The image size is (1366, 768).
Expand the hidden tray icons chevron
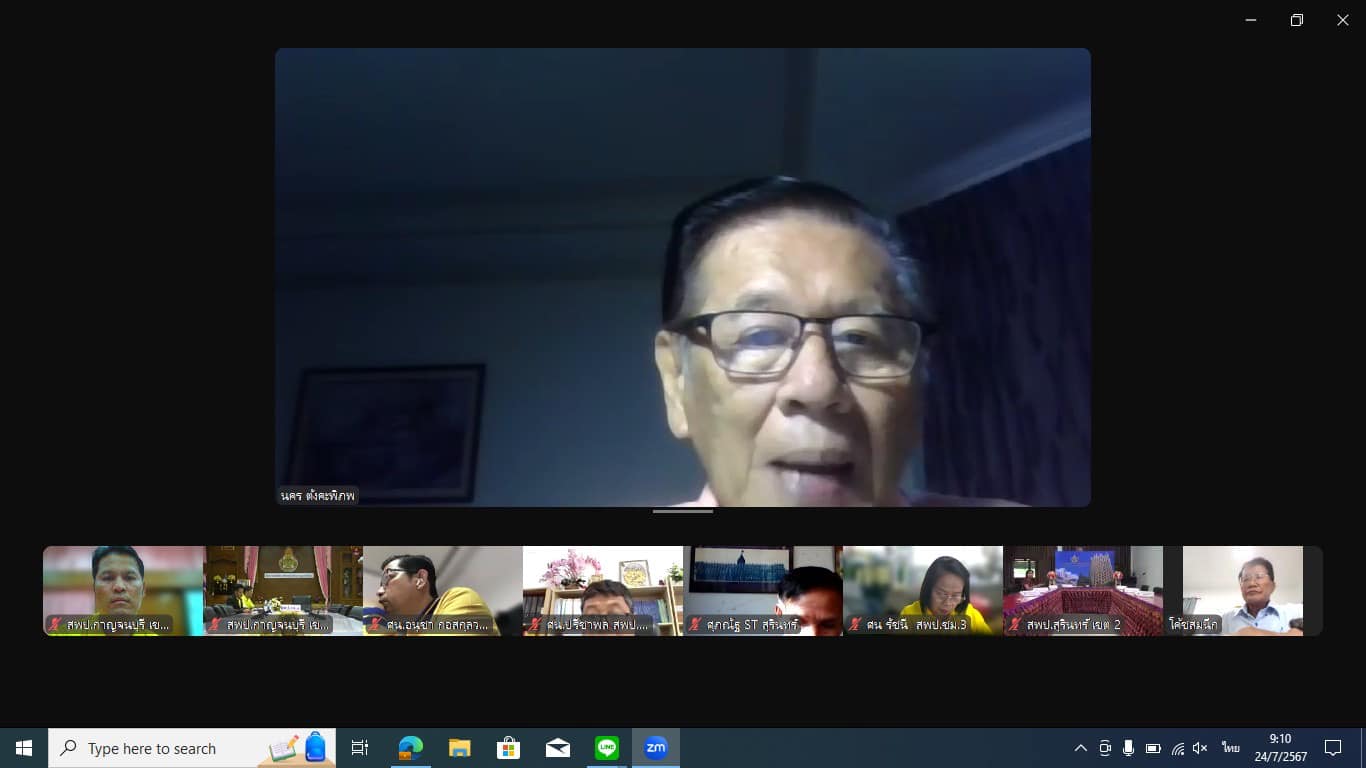pyautogui.click(x=1080, y=748)
